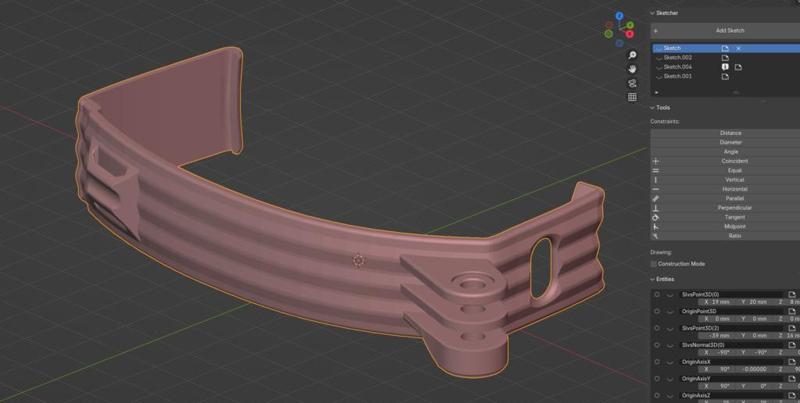Toggle visibility of the OriginAxisX entity
The width and height of the screenshot is (800, 403).
point(670,362)
